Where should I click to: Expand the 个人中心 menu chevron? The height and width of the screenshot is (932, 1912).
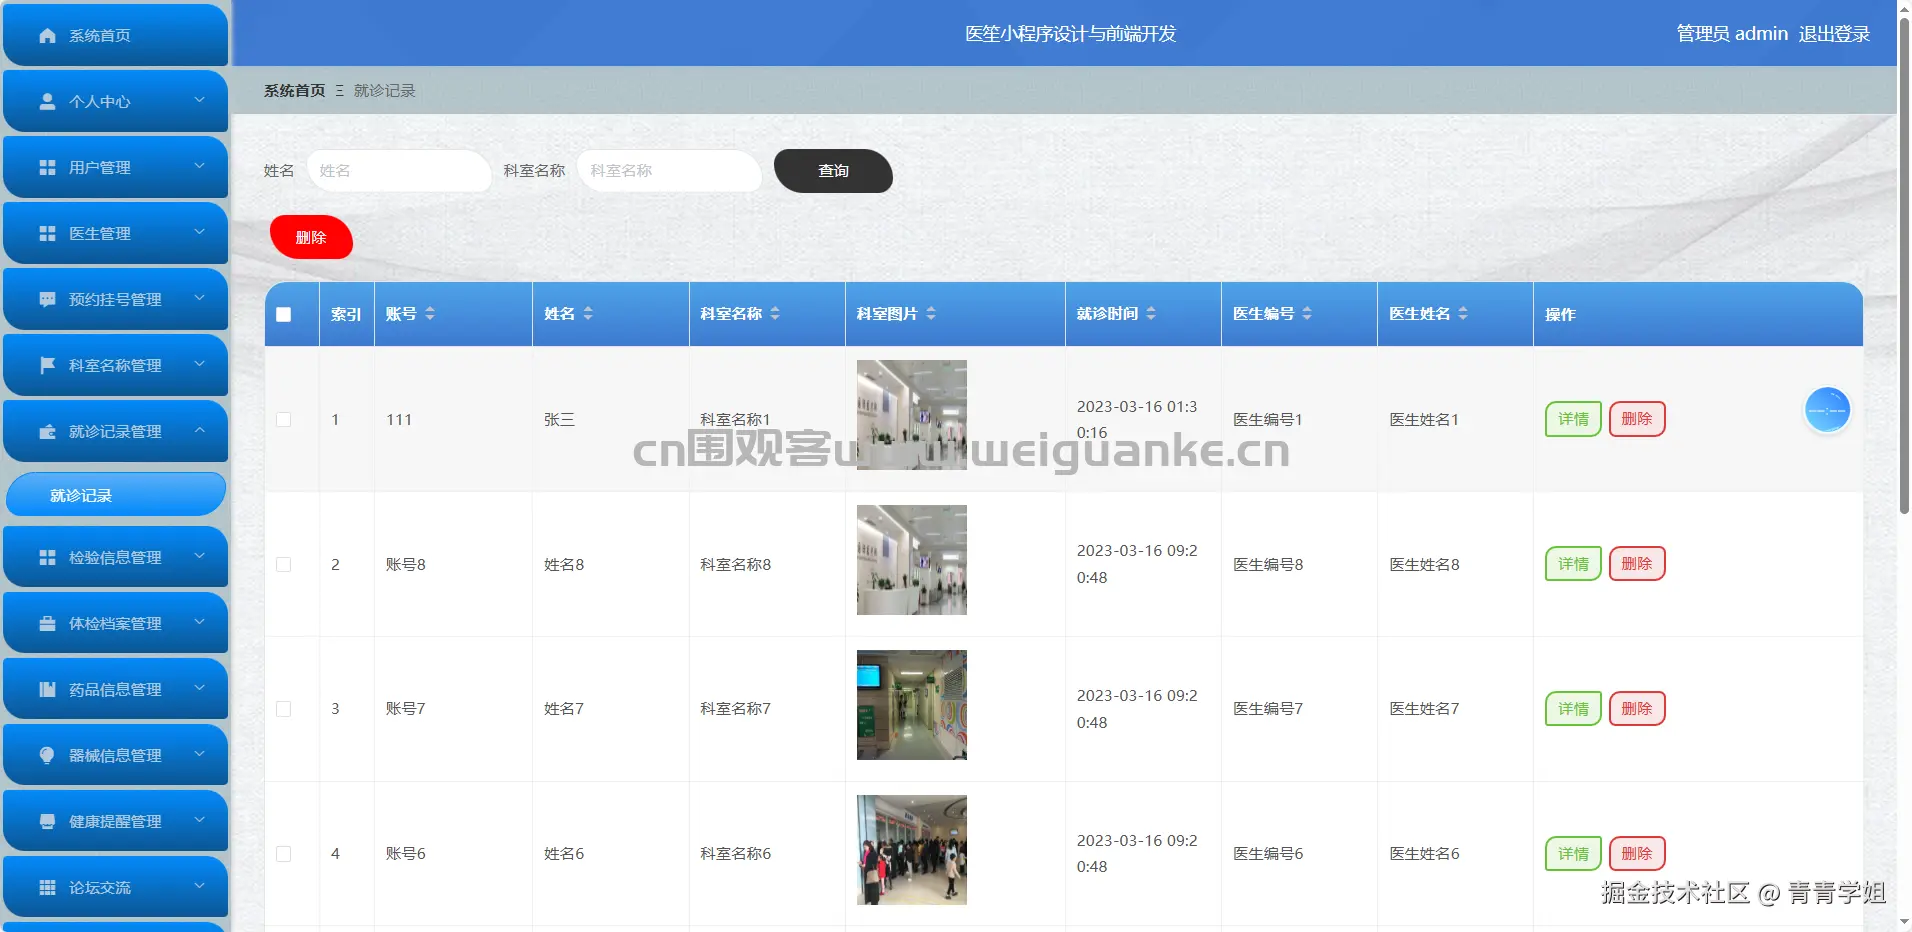click(x=199, y=100)
